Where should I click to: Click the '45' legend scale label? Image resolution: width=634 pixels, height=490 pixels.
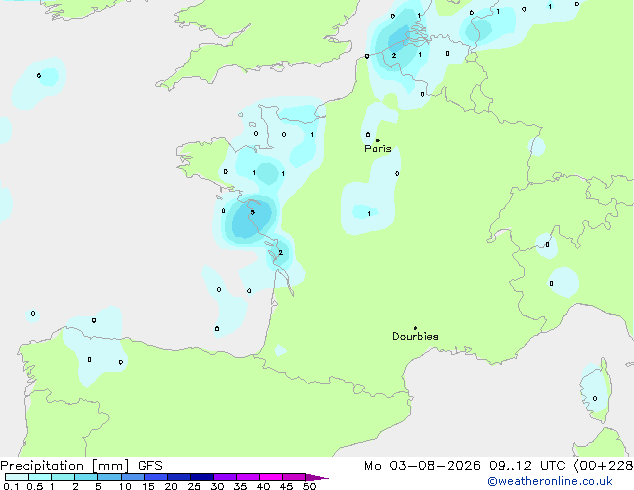[286, 486]
